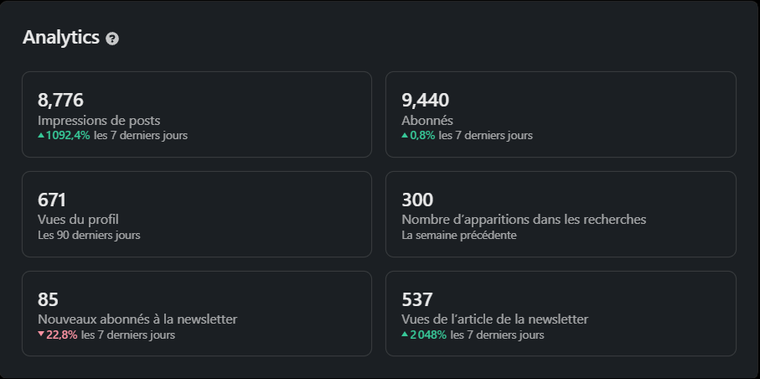Image resolution: width=760 pixels, height=379 pixels.
Task: Click the 85 newsletter subscribers number
Action: (48, 300)
